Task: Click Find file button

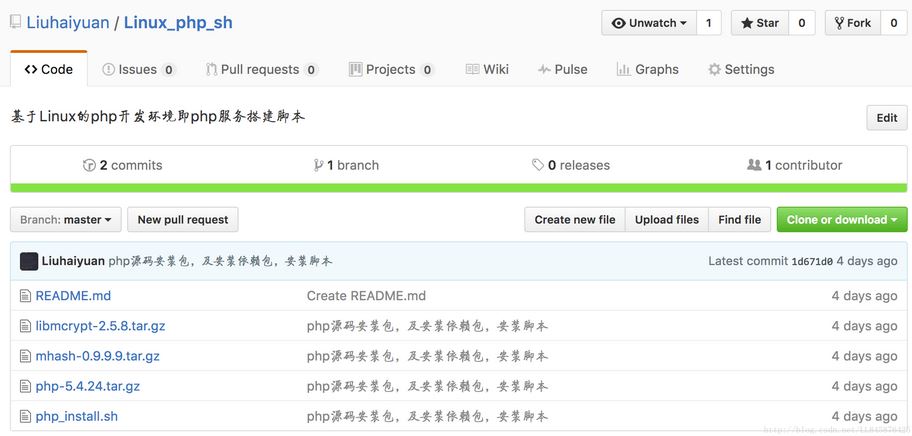Action: (739, 220)
